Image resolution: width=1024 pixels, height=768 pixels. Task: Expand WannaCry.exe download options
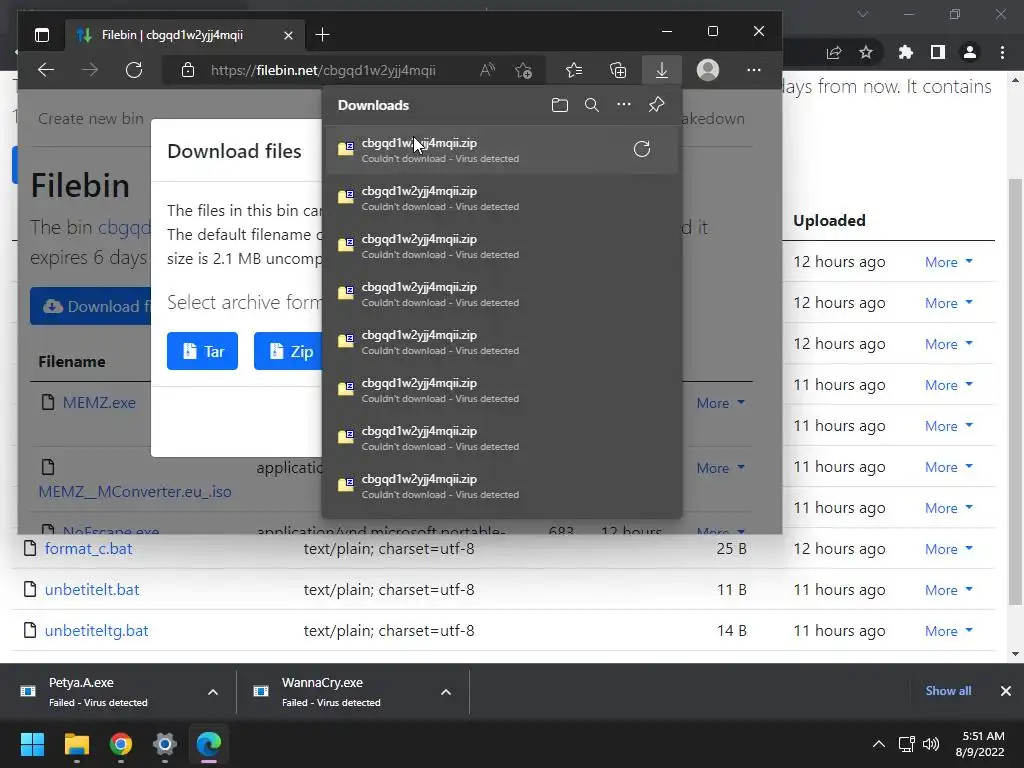446,692
